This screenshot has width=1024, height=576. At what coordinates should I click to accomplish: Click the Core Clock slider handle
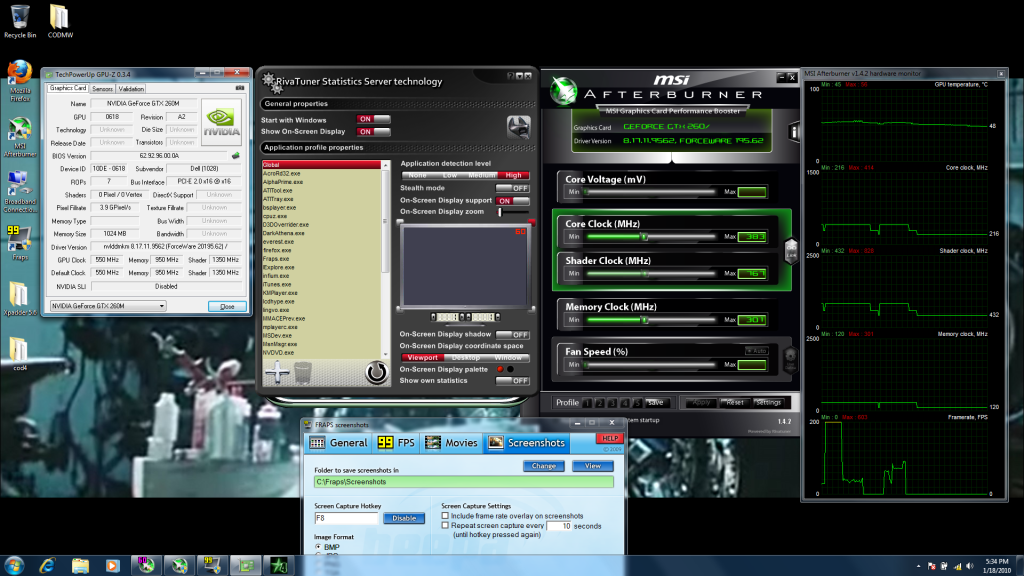644,236
